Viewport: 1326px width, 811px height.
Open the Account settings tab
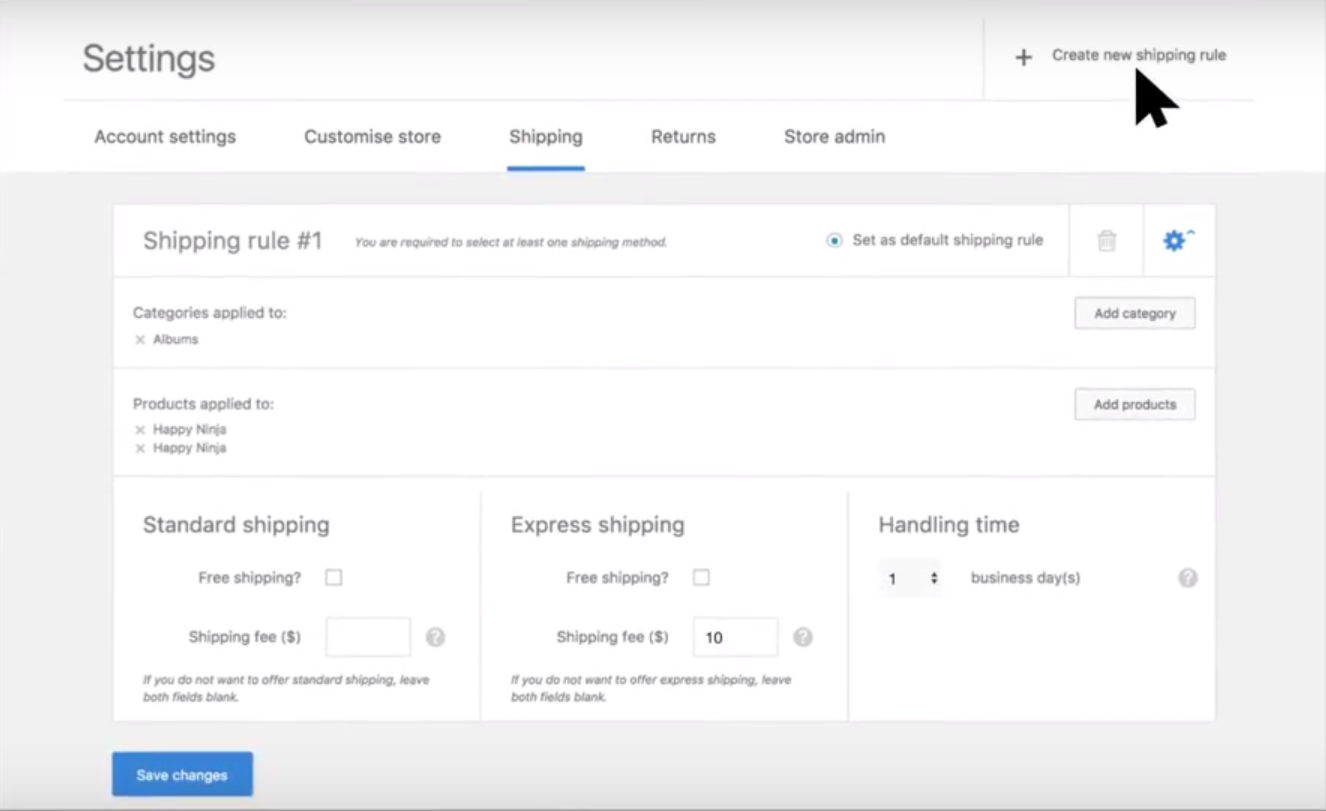pos(165,137)
